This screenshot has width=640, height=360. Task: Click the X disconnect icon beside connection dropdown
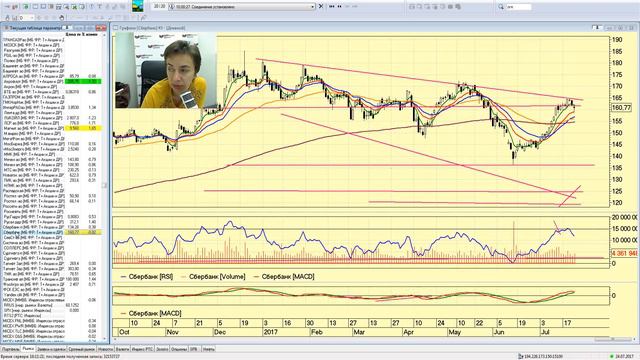pyautogui.click(x=321, y=7)
